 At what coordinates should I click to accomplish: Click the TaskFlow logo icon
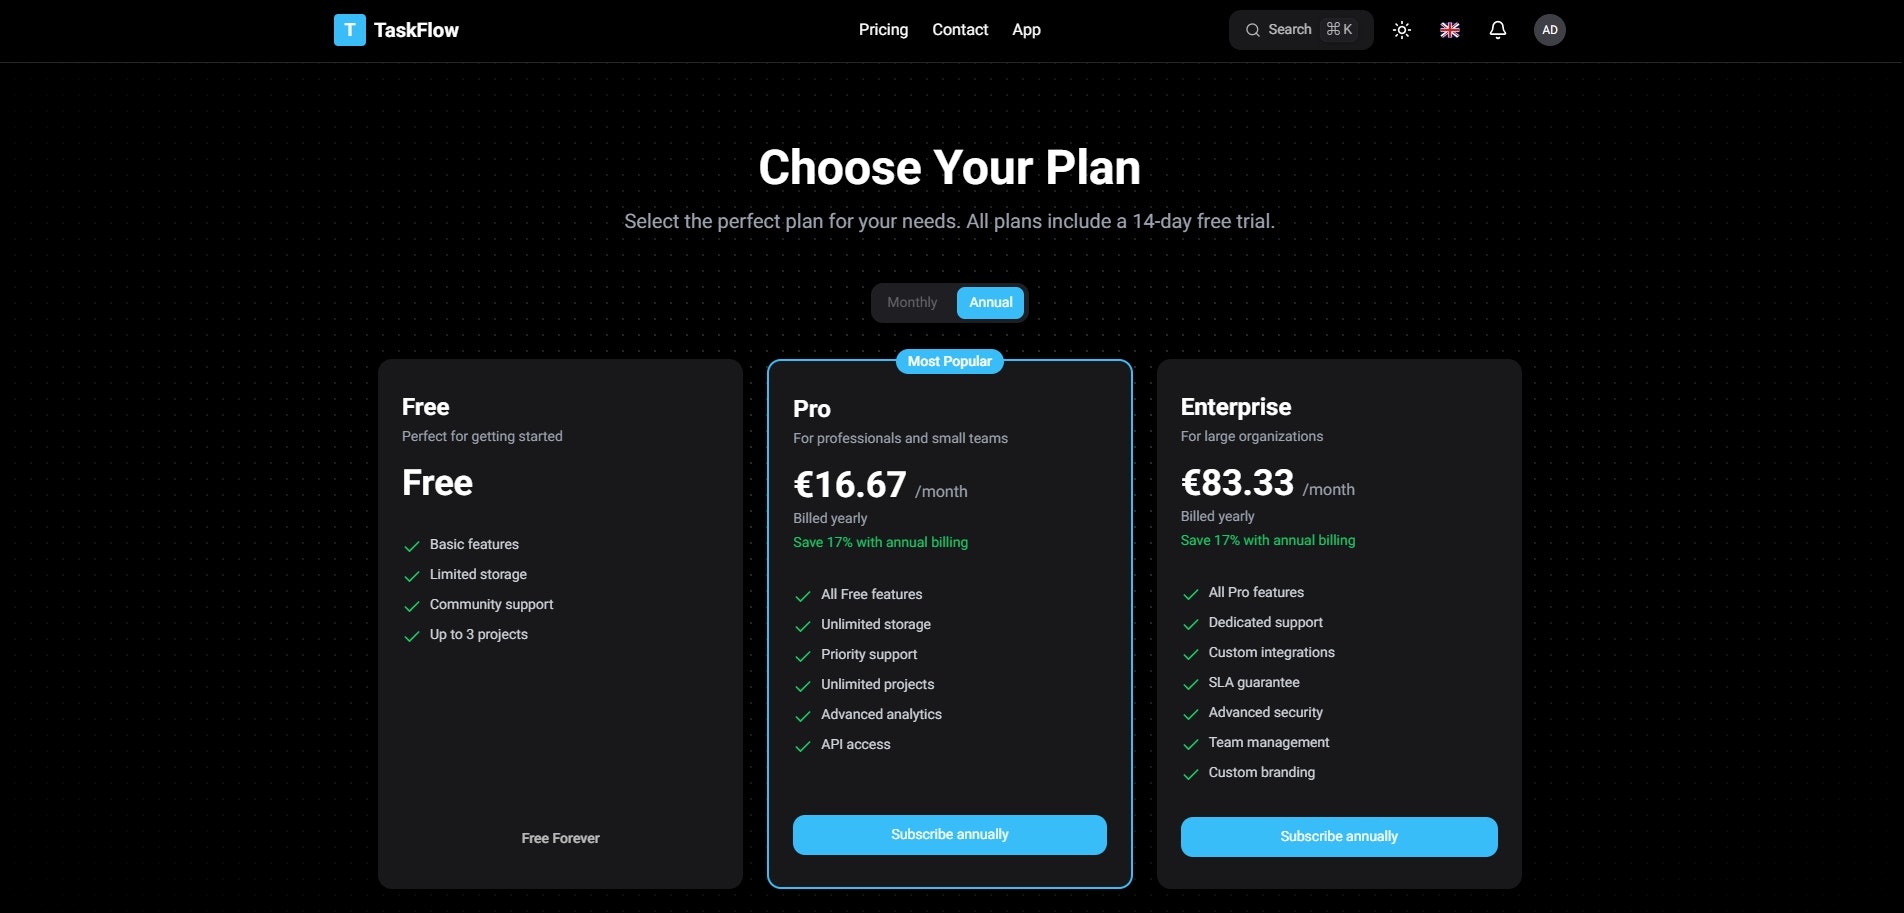(x=348, y=29)
